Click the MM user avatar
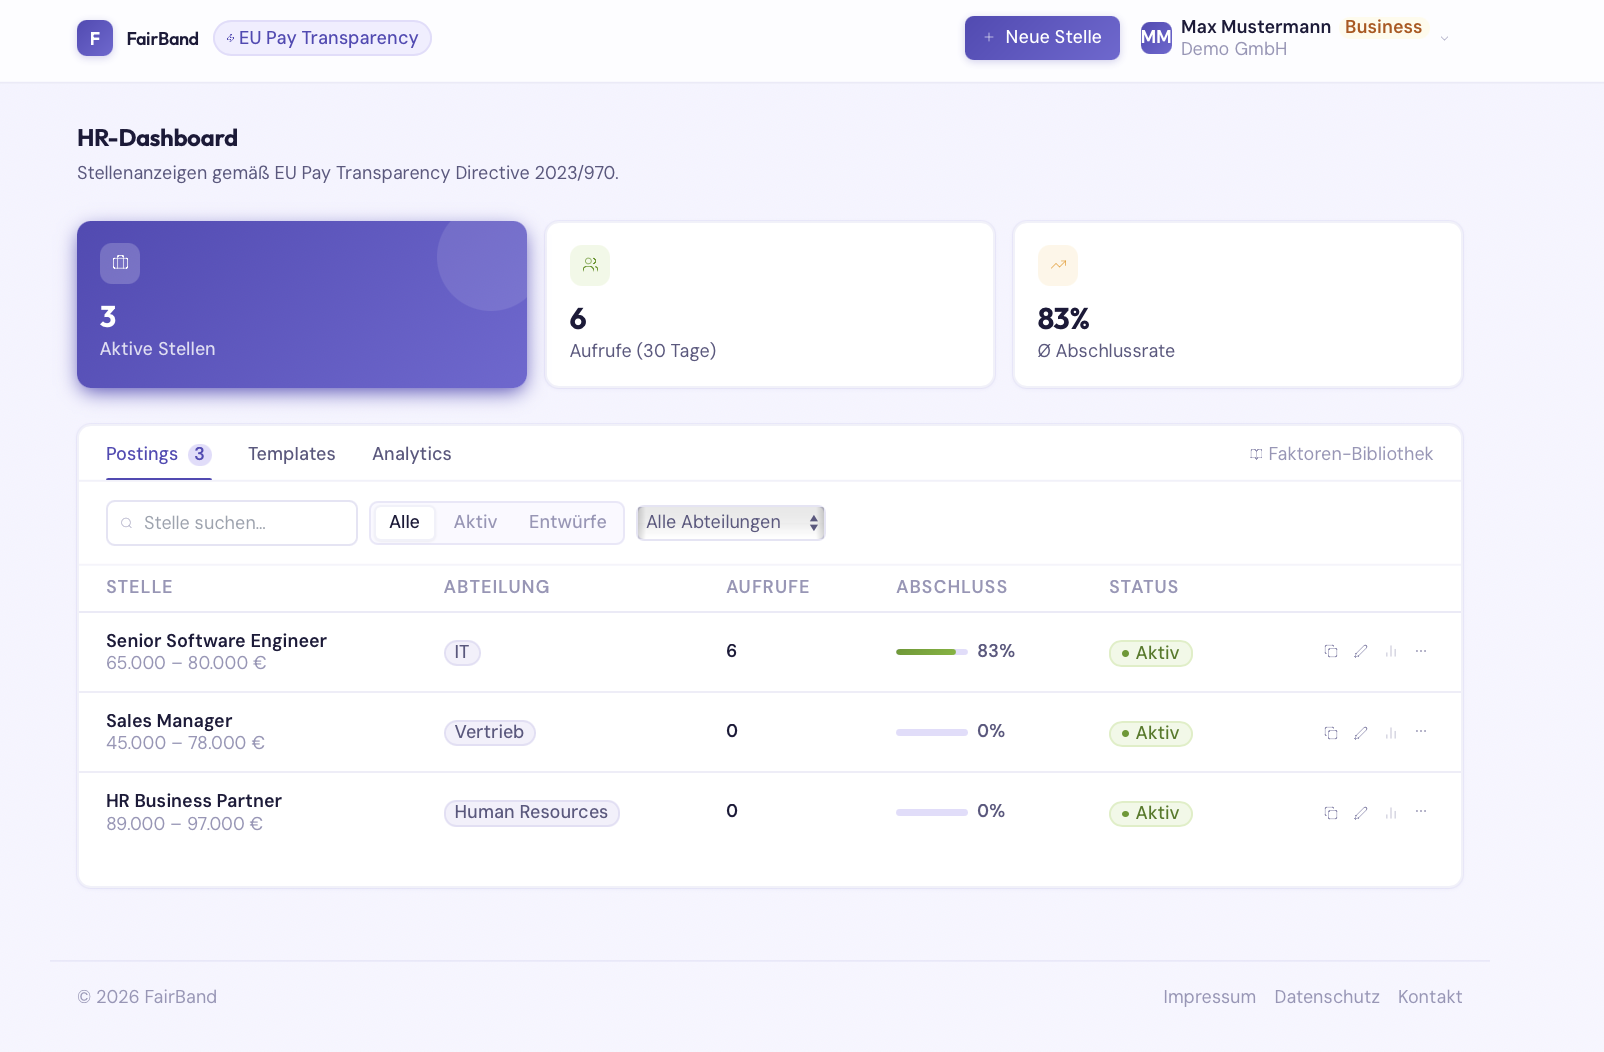1604x1052 pixels. (1156, 38)
